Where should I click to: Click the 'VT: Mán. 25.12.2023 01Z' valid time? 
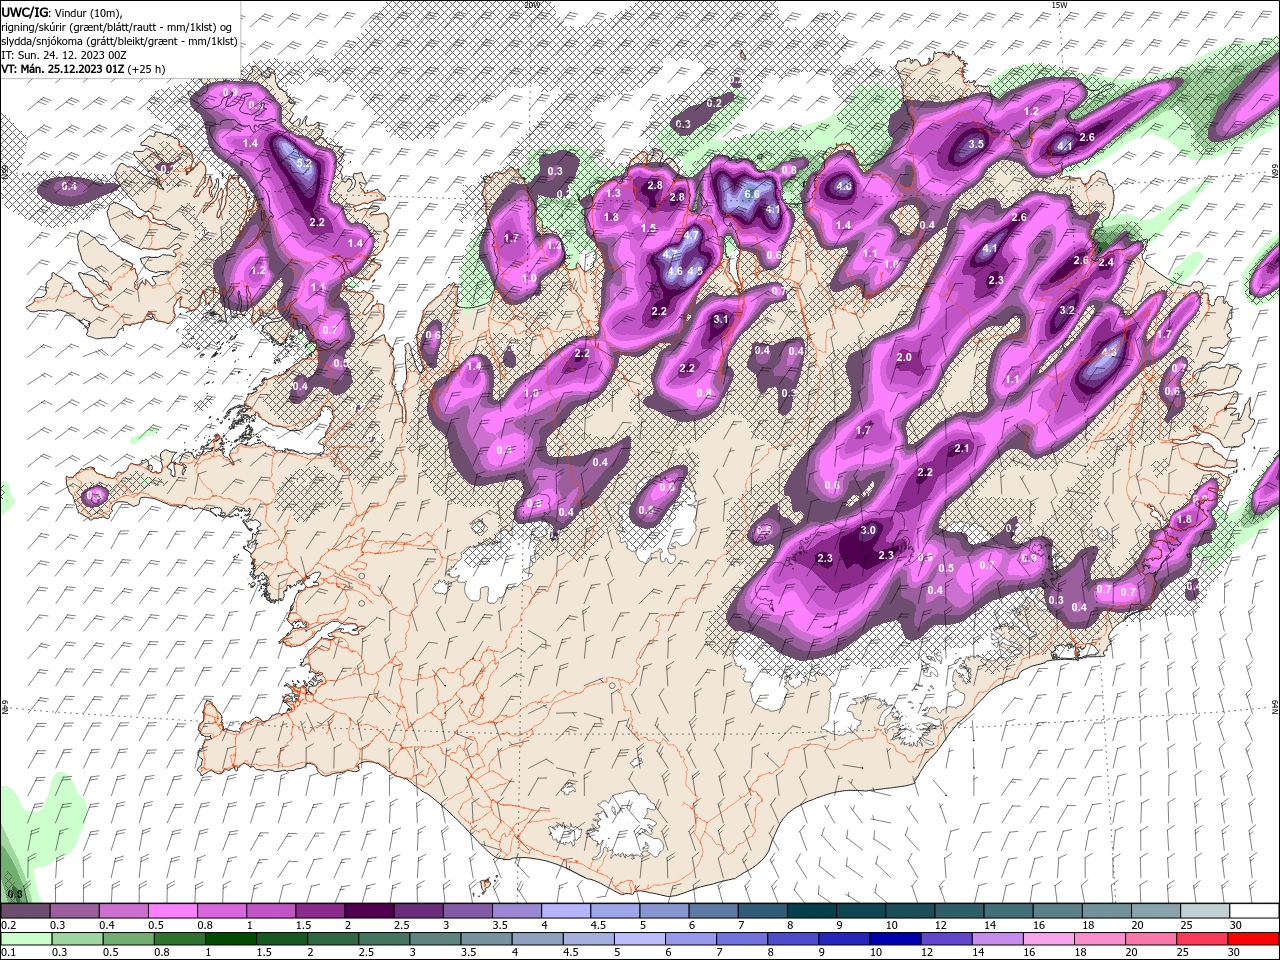(63, 69)
